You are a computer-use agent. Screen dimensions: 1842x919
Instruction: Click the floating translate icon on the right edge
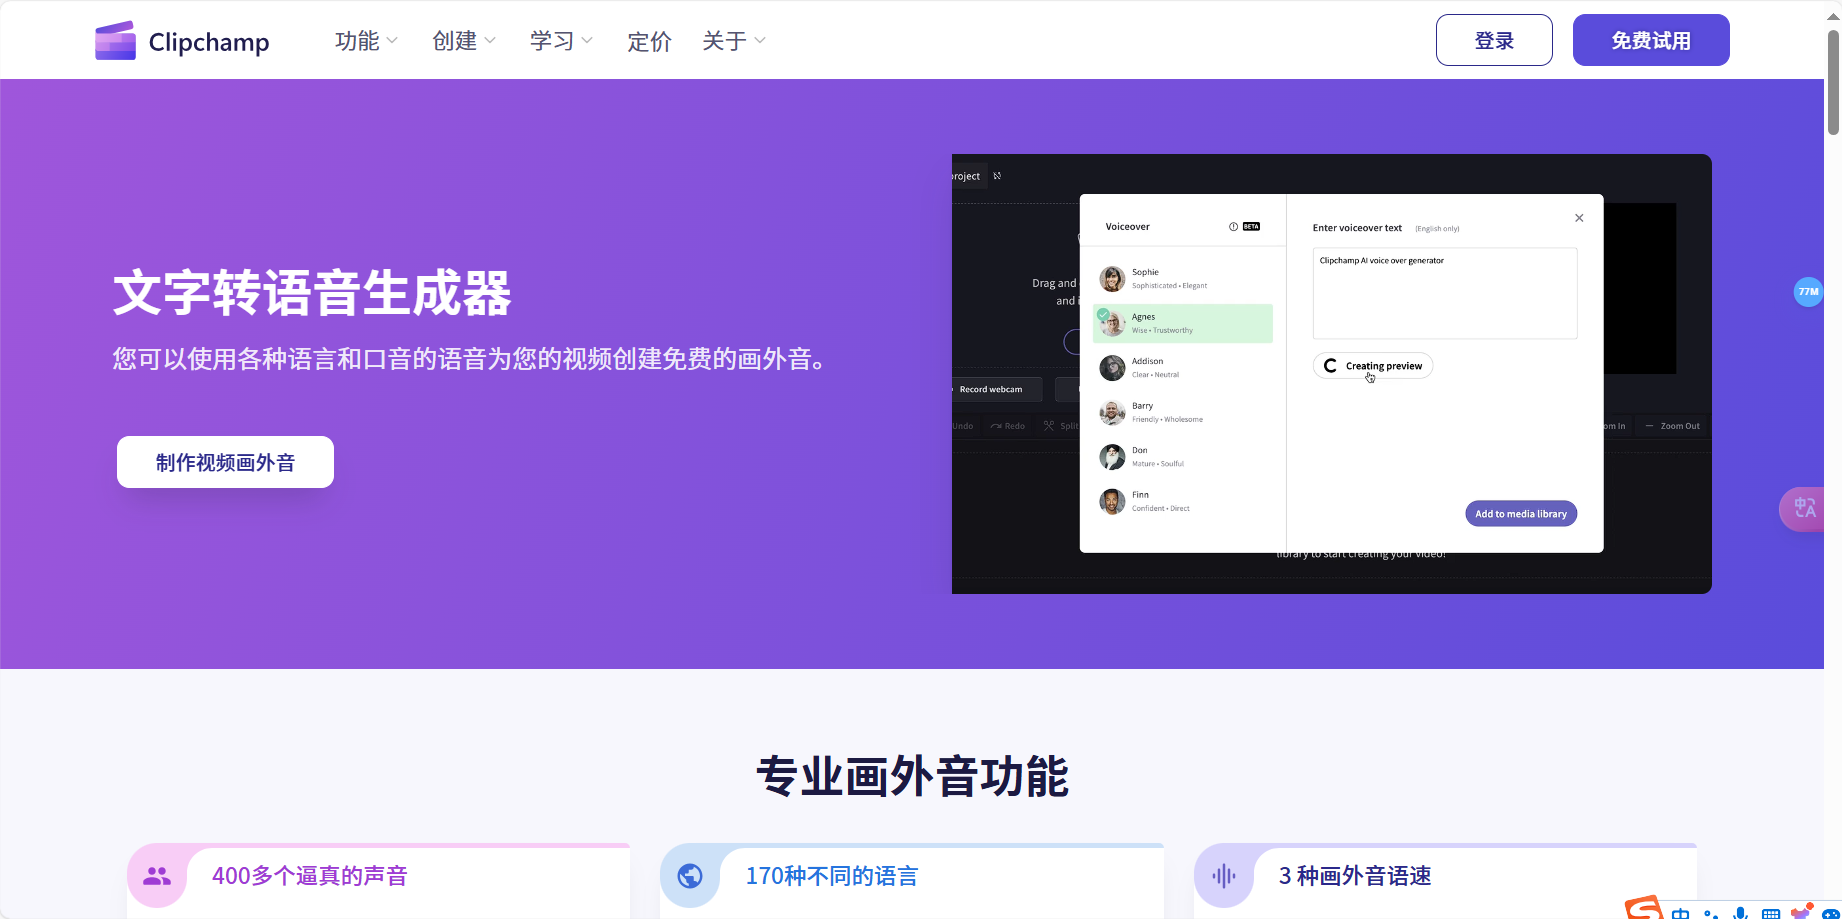pyautogui.click(x=1804, y=509)
